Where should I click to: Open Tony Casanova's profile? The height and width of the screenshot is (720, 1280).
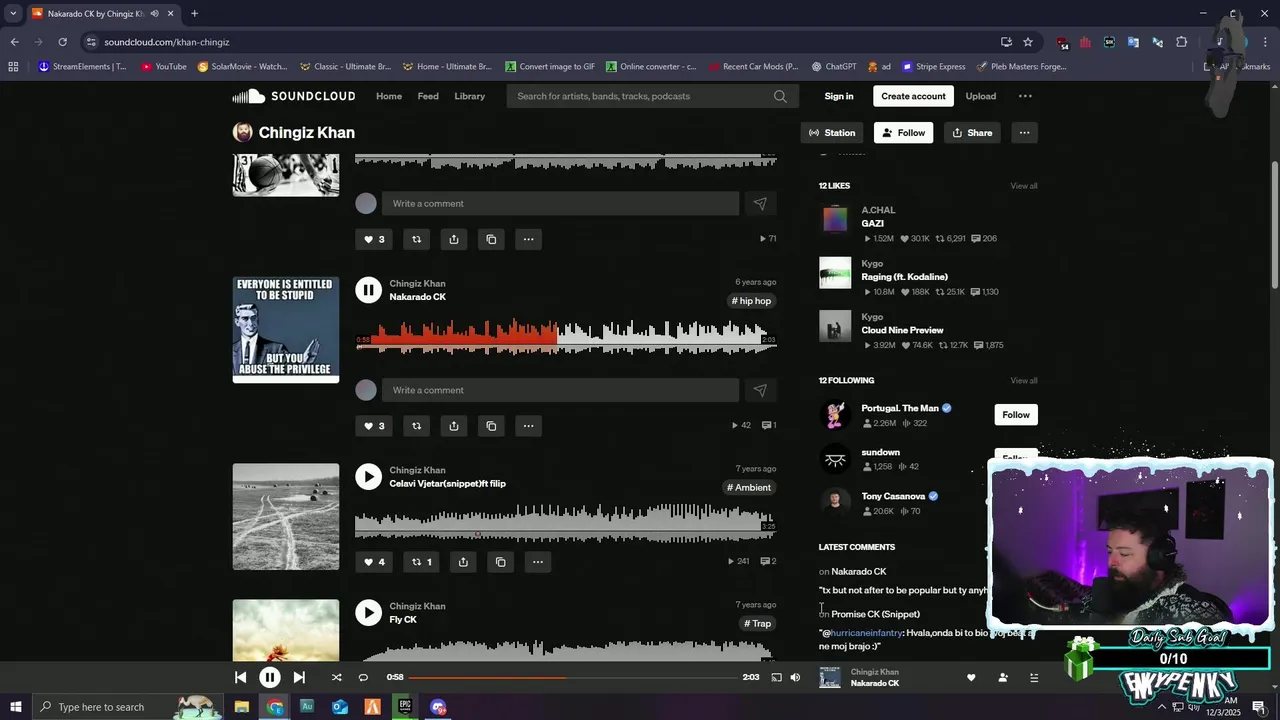892,496
